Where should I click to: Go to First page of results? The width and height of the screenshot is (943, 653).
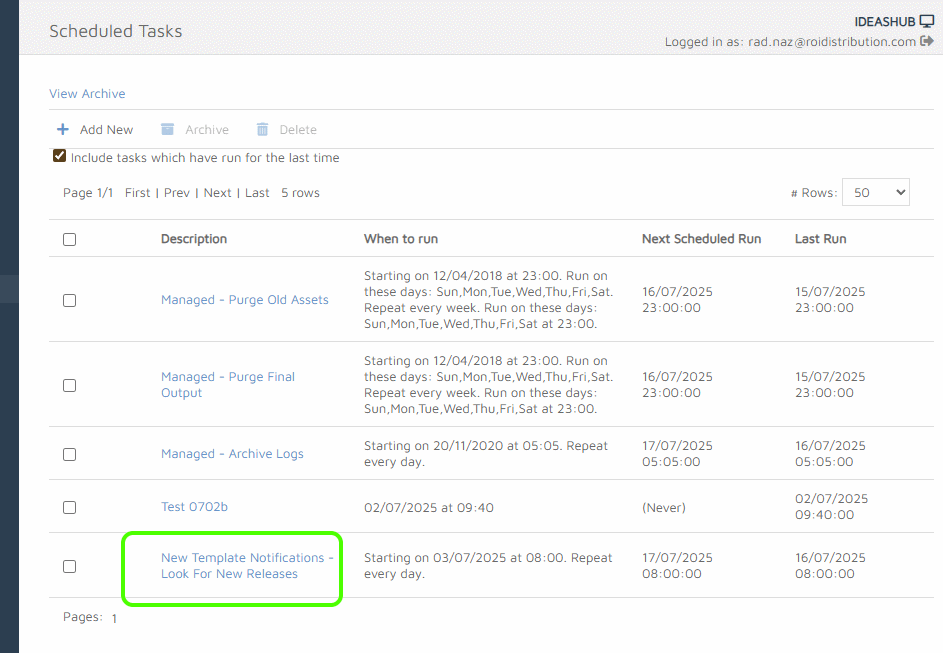click(138, 193)
